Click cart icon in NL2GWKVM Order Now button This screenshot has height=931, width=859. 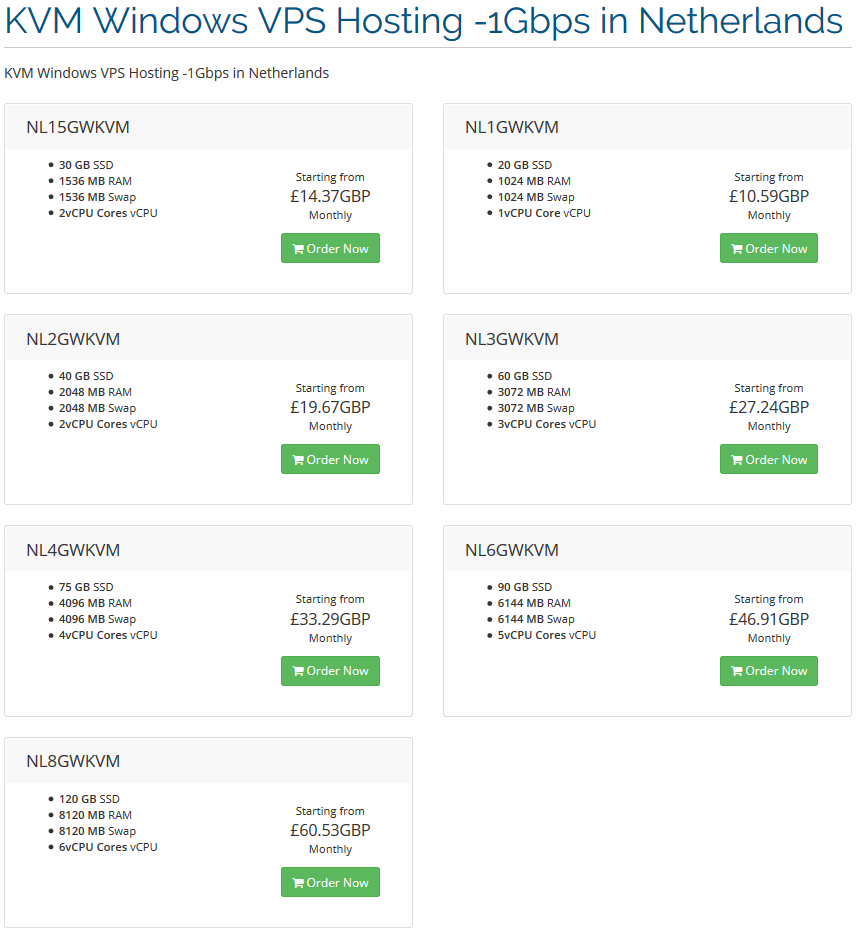coord(298,460)
